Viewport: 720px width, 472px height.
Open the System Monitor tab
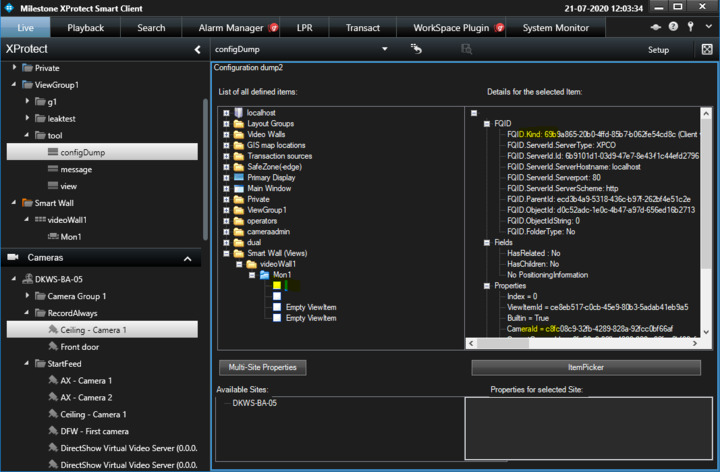555,28
